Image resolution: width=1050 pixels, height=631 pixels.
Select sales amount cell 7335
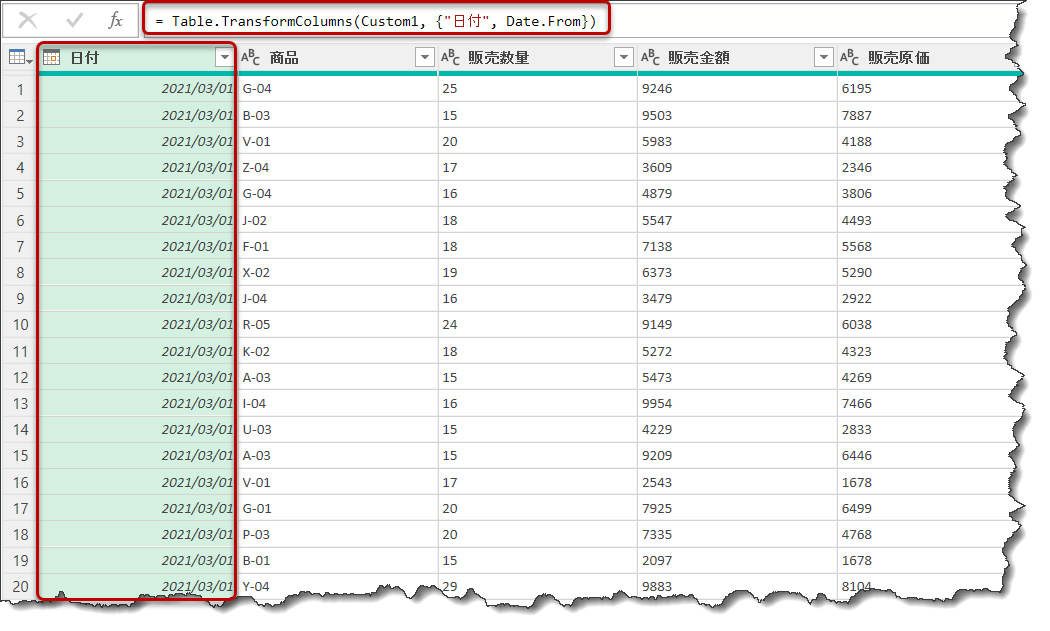pos(737,535)
